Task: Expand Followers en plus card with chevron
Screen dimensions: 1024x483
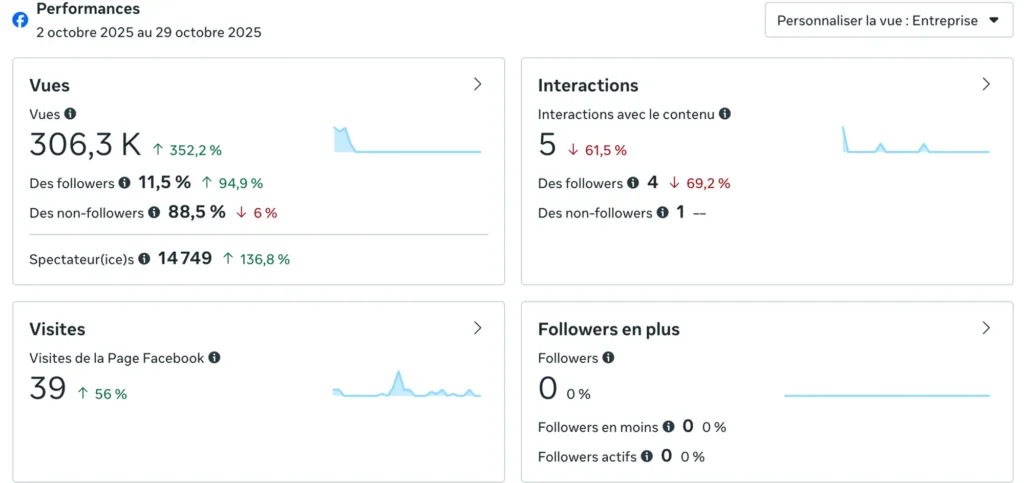Action: point(986,328)
